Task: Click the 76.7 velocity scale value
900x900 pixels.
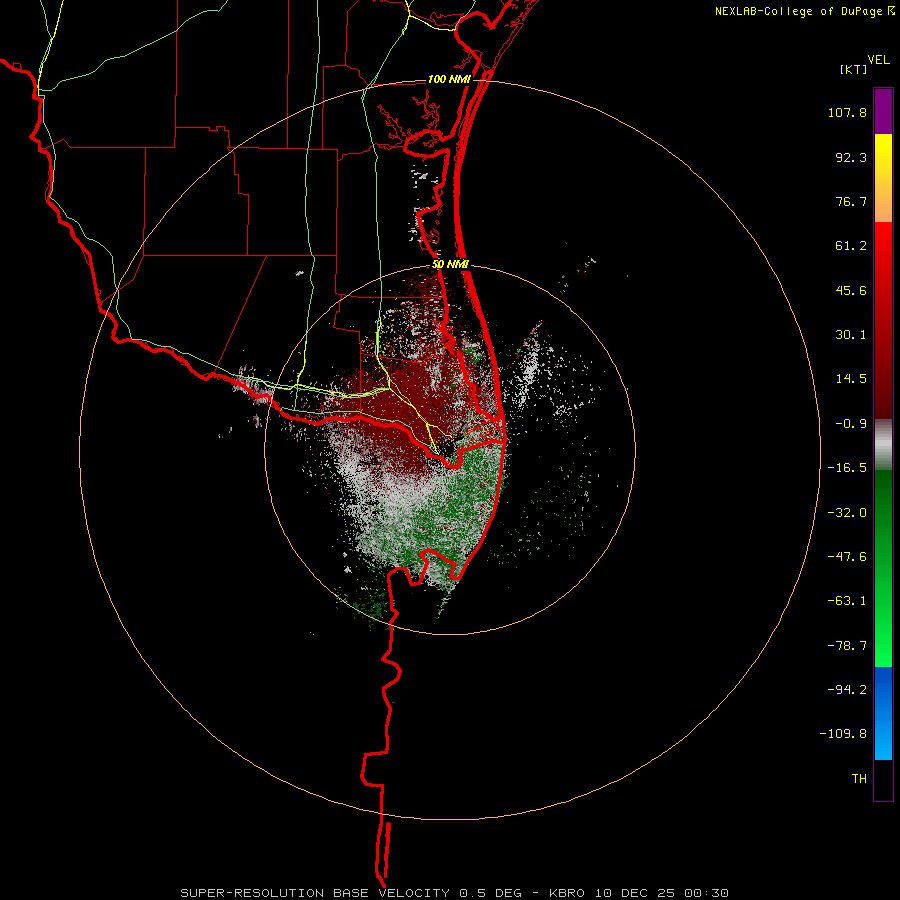Action: click(851, 201)
